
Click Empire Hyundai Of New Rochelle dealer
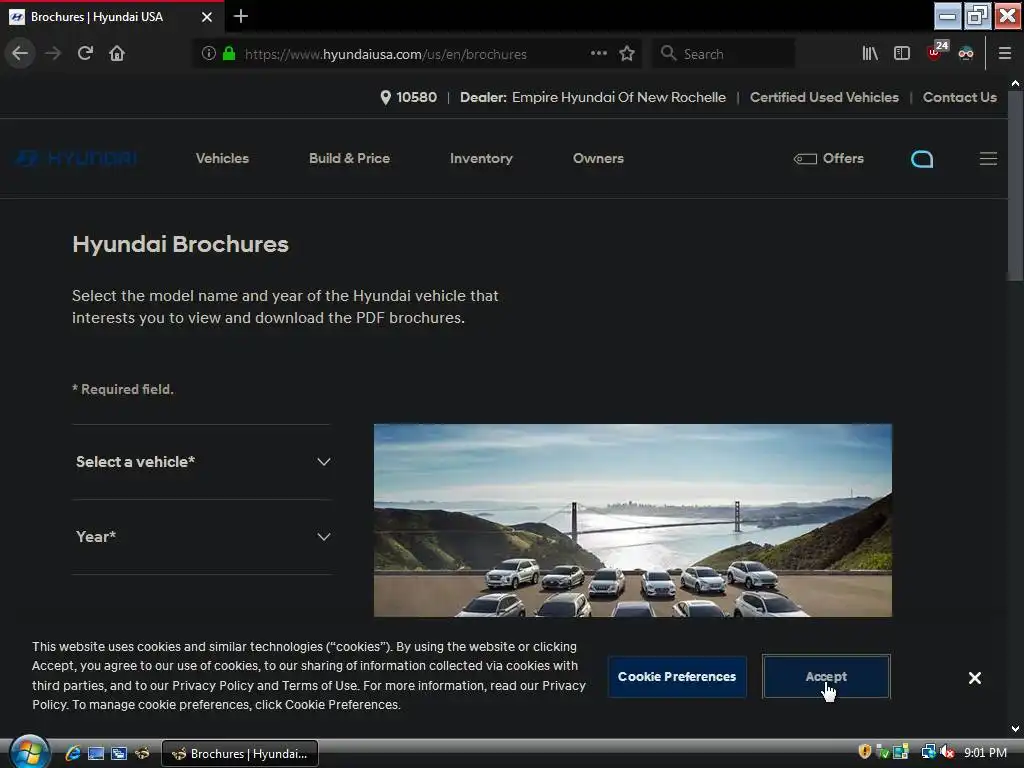[x=618, y=97]
